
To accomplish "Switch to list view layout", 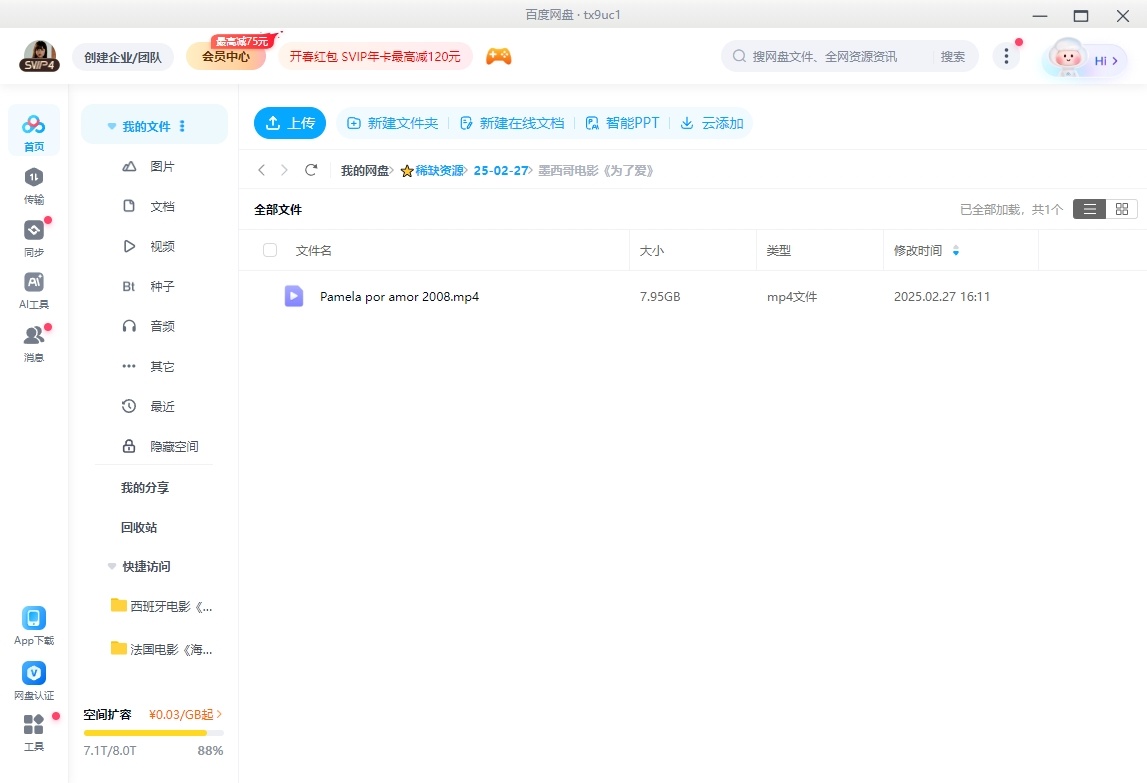I will click(x=1089, y=209).
